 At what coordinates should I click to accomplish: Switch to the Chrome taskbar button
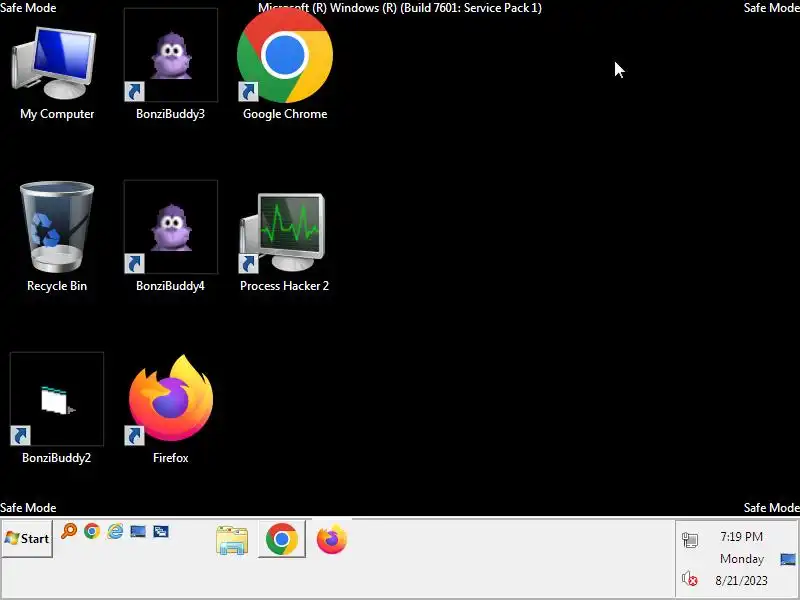pos(282,539)
